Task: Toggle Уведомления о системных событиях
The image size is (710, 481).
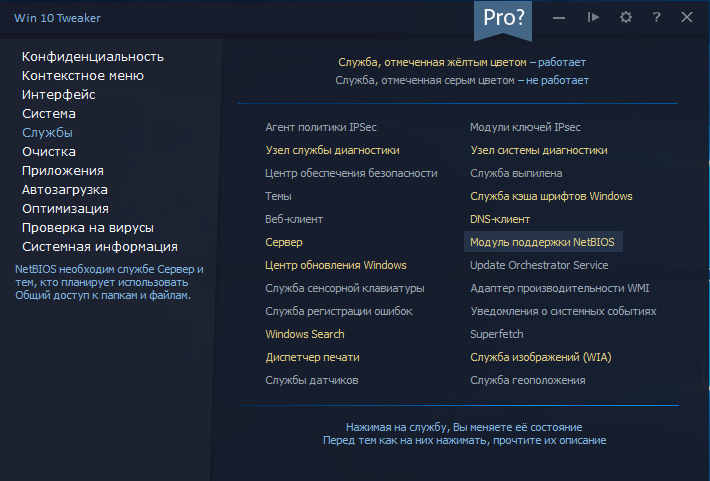Action: (563, 312)
